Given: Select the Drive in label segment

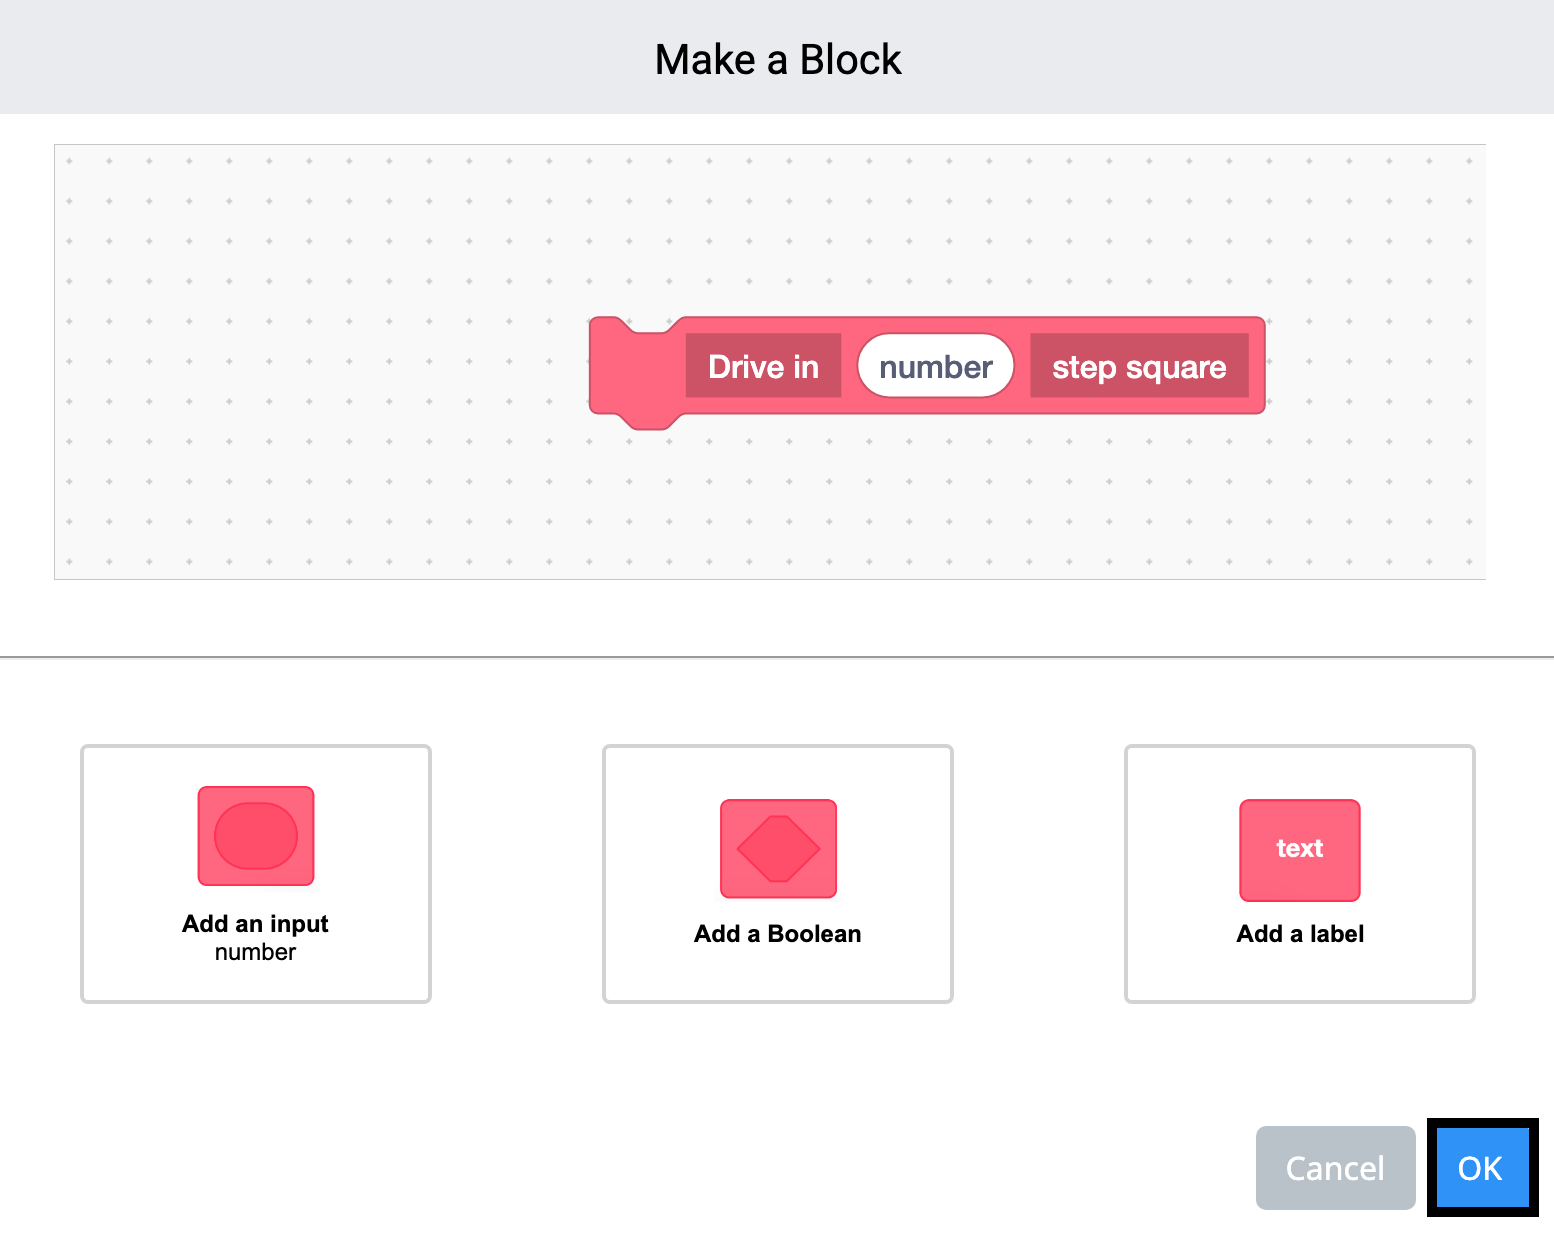Looking at the screenshot, I should point(763,366).
